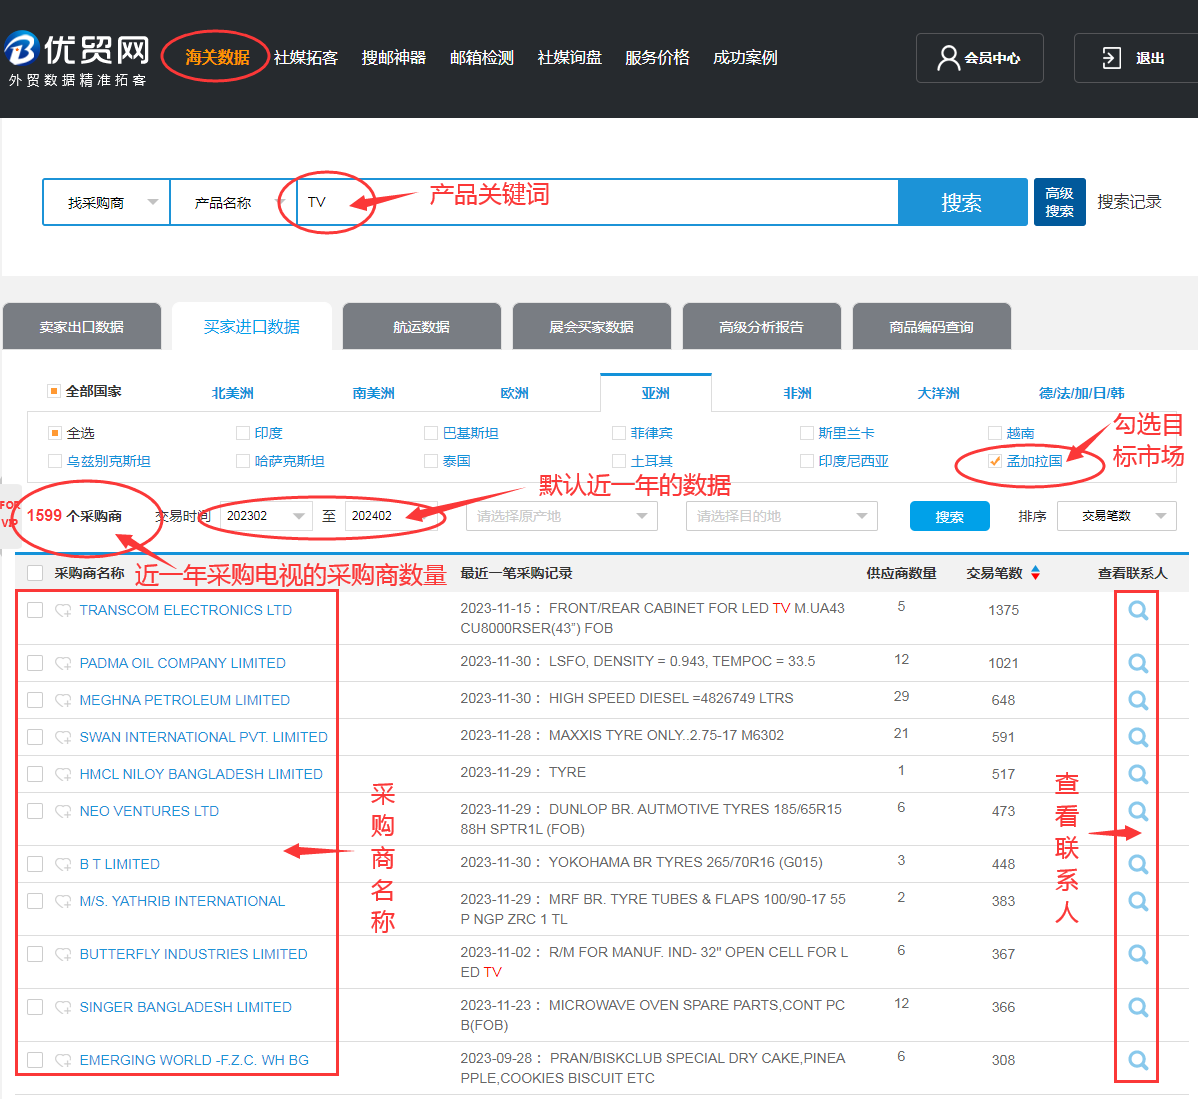Viewport: 1198px width, 1099px height.
Task: Open the 找采购商 search type dropdown
Action: (107, 203)
